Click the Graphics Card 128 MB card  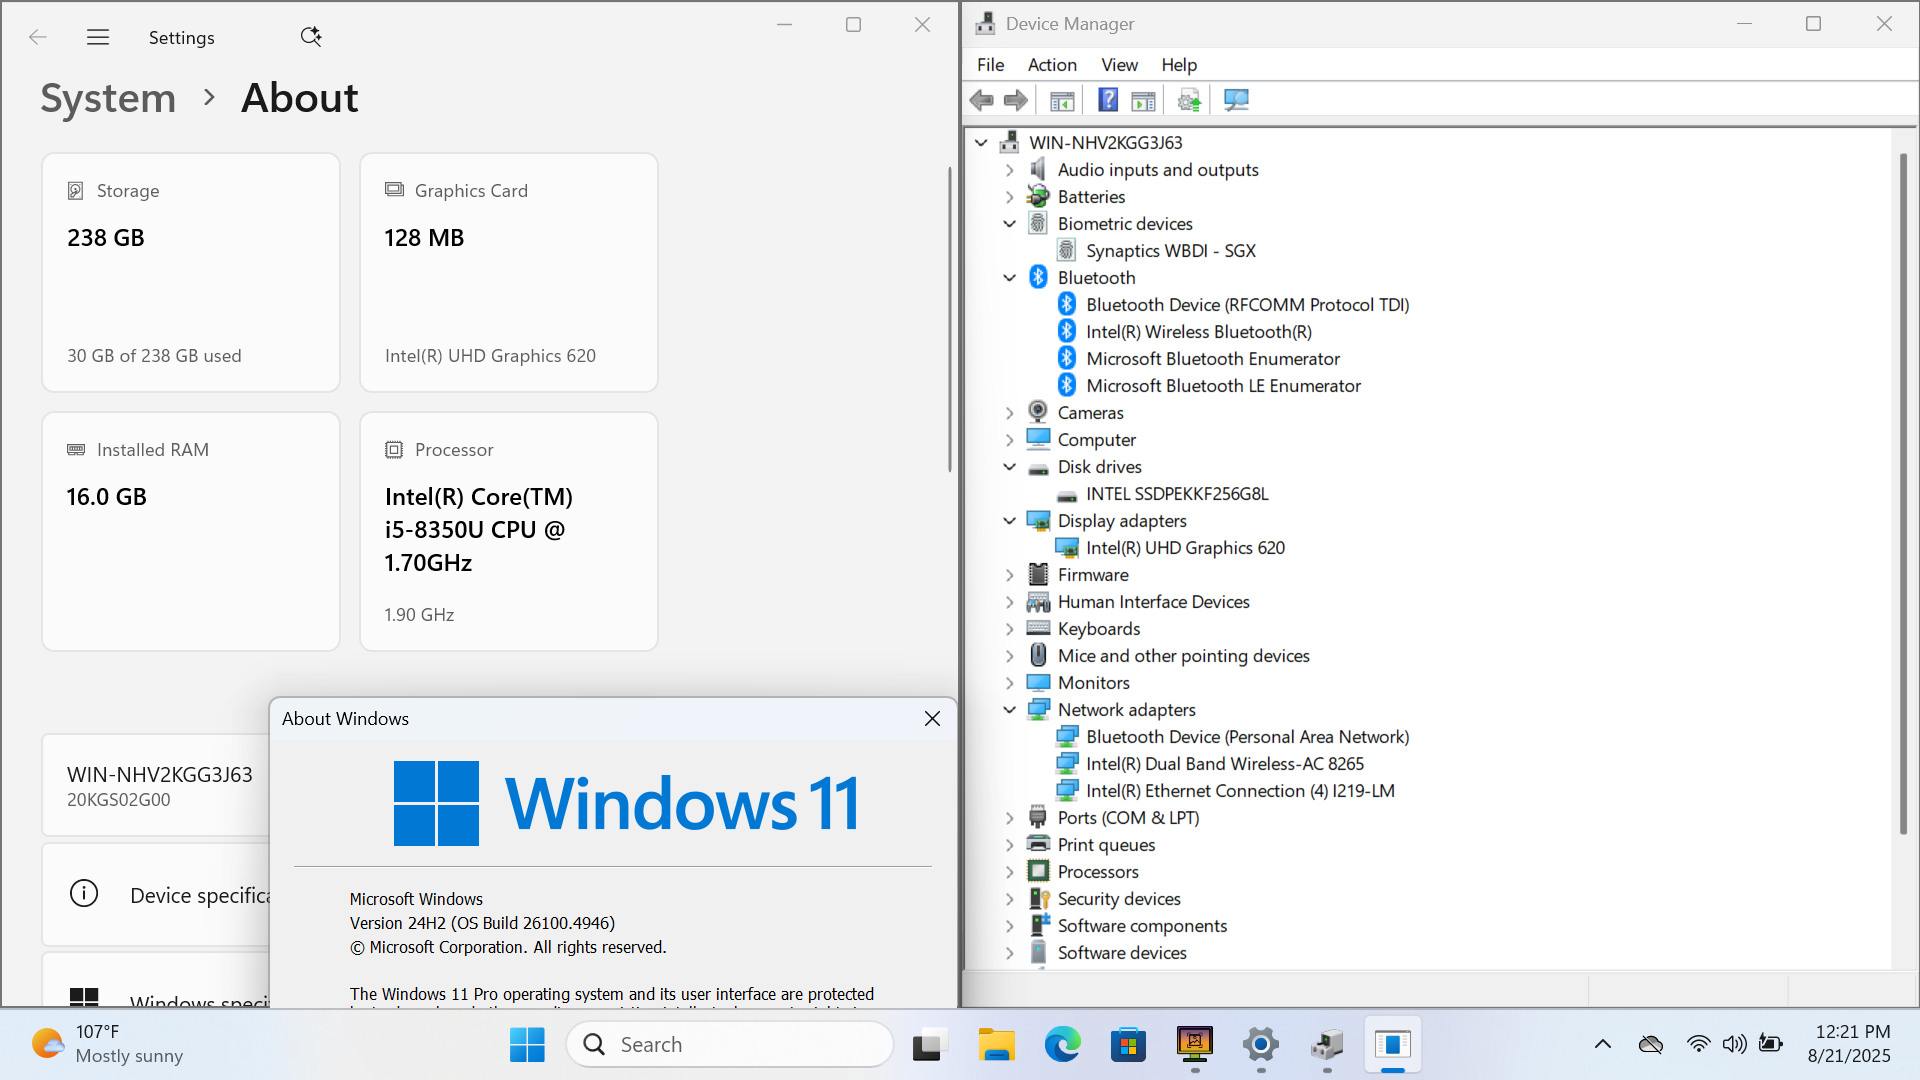509,272
